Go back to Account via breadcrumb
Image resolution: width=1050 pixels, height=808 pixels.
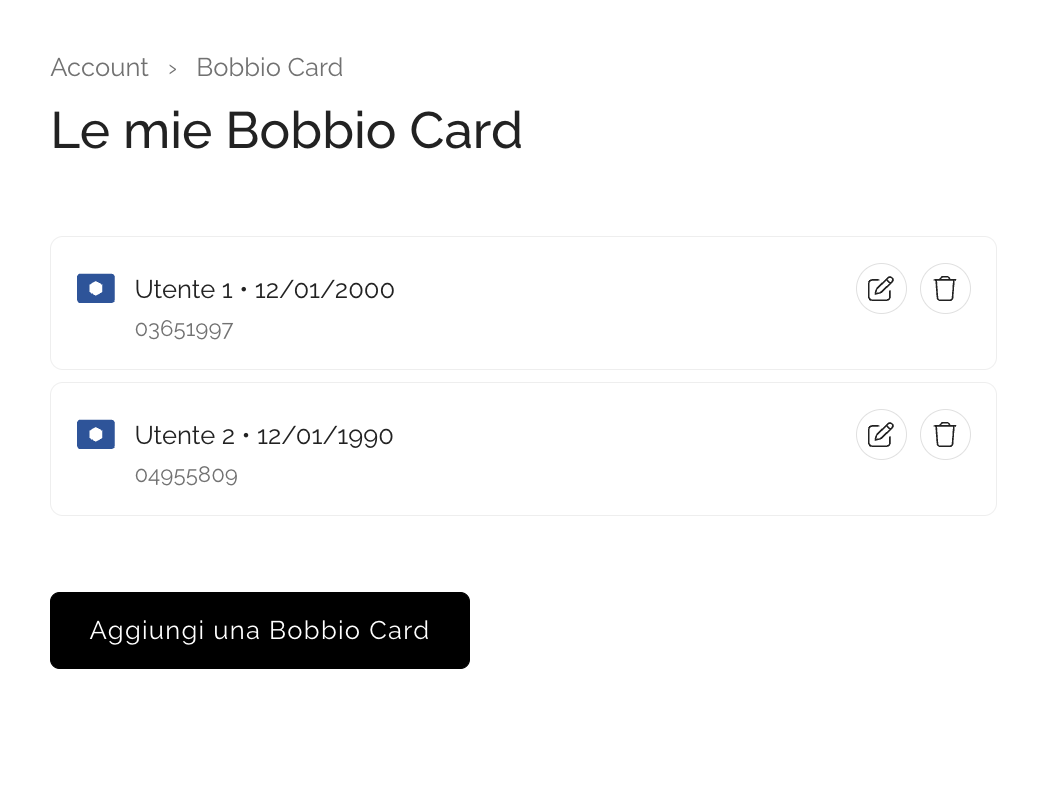pyautogui.click(x=99, y=68)
